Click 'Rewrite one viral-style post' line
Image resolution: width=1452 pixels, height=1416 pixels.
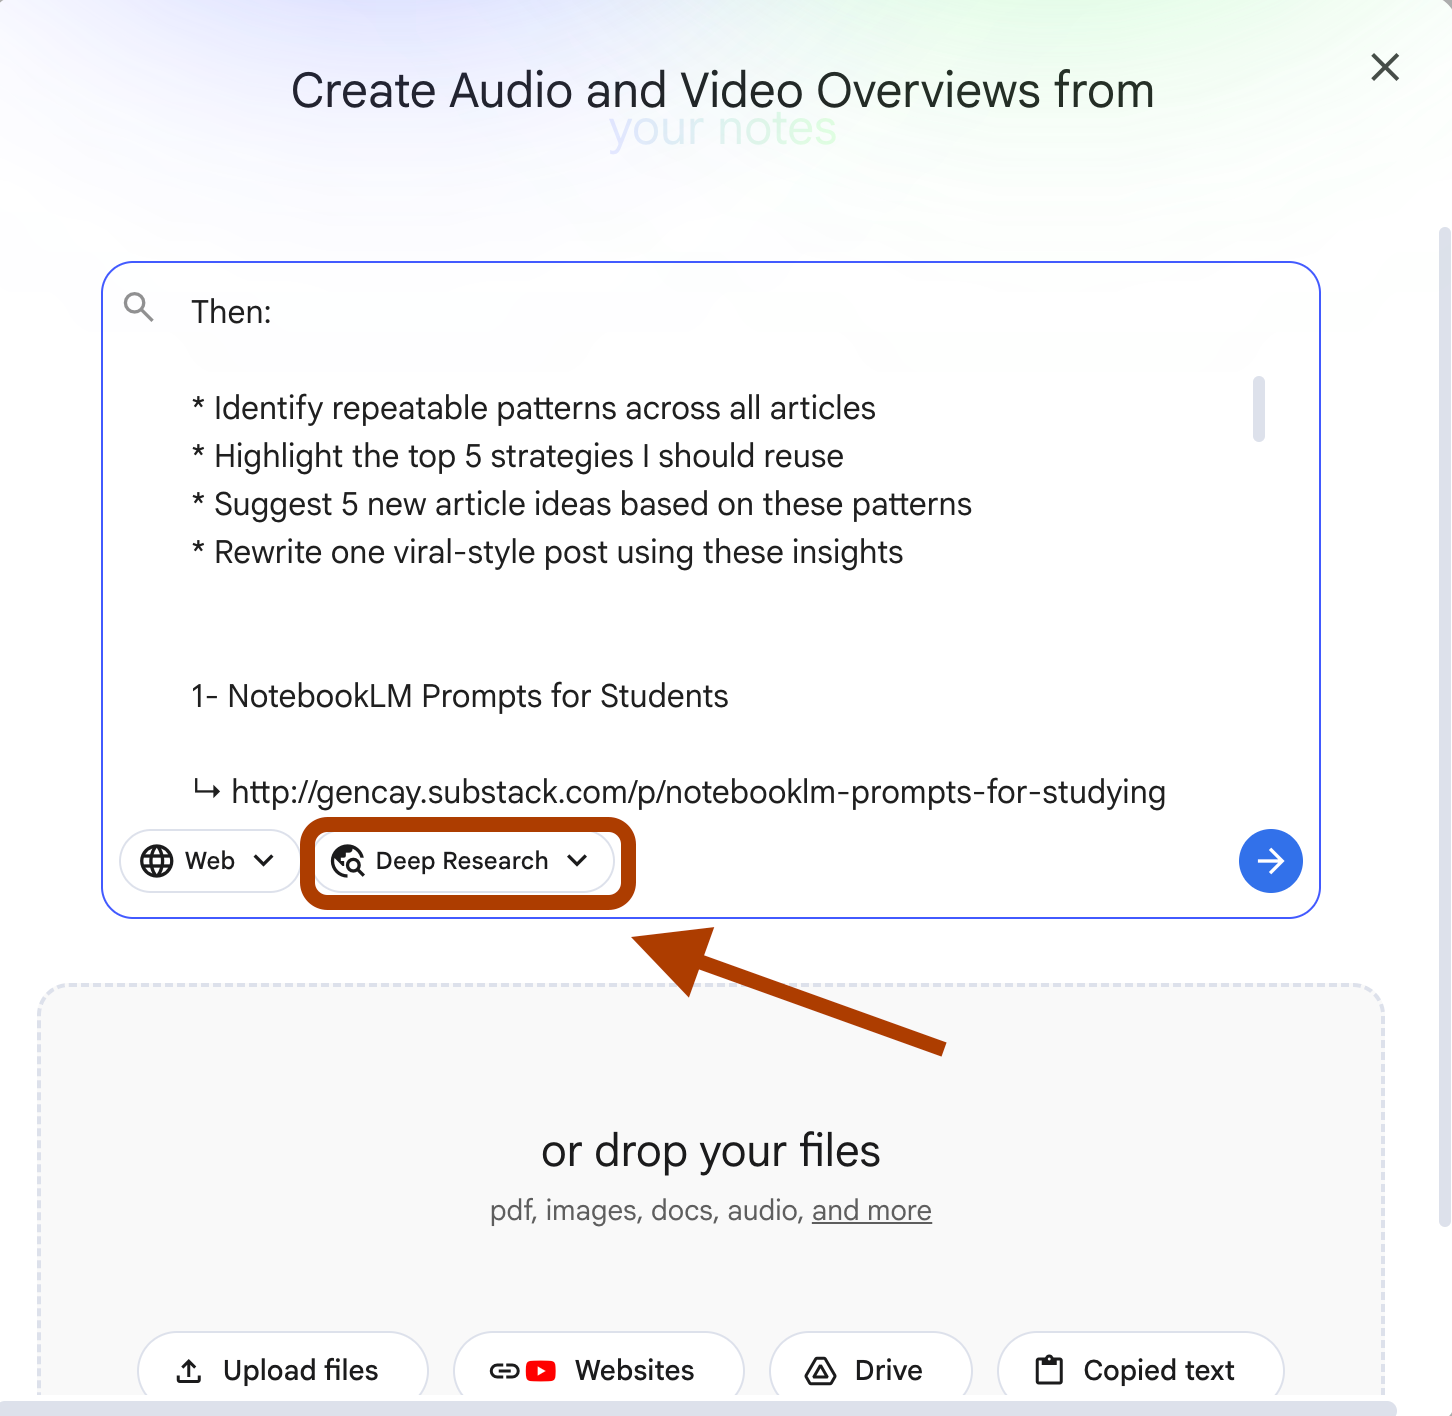(x=548, y=552)
